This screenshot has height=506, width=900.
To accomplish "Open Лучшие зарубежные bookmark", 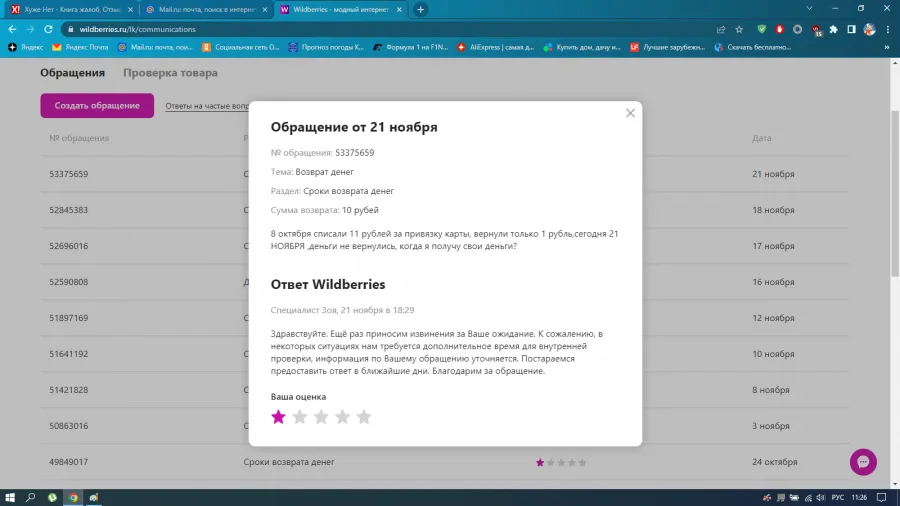I will tap(668, 47).
